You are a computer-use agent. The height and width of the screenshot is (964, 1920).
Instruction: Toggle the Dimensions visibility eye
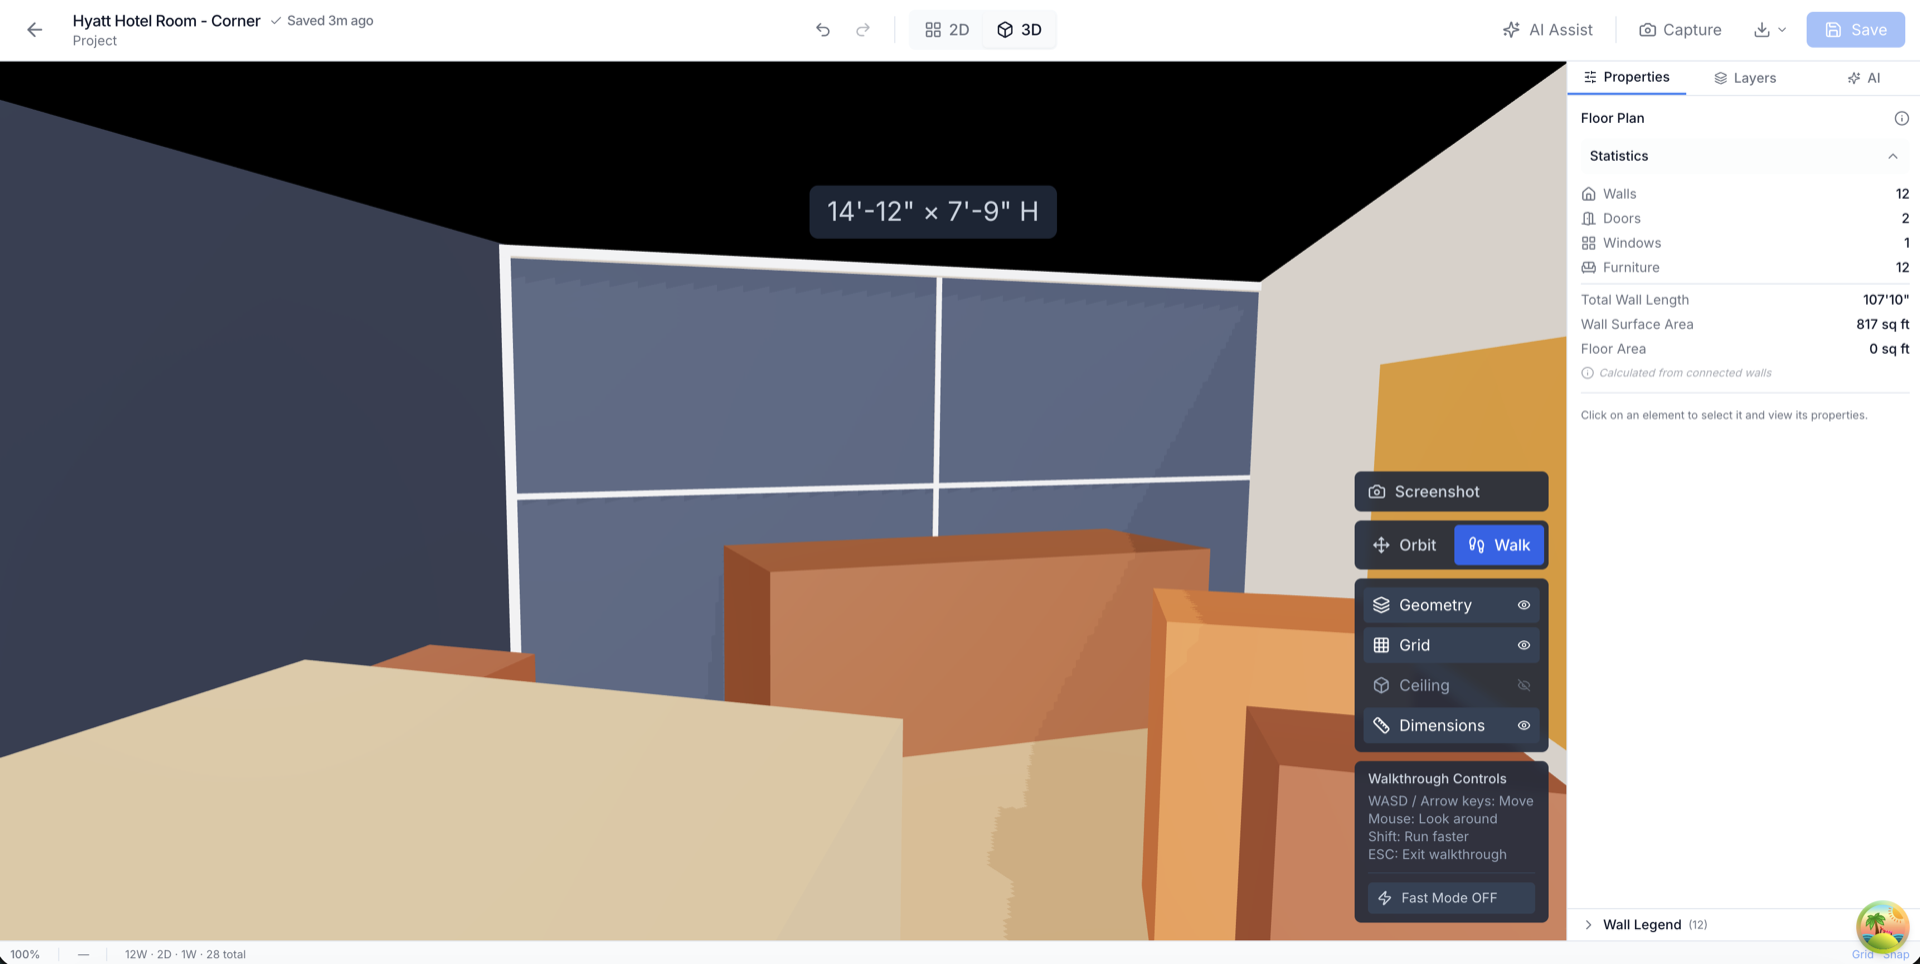point(1524,725)
